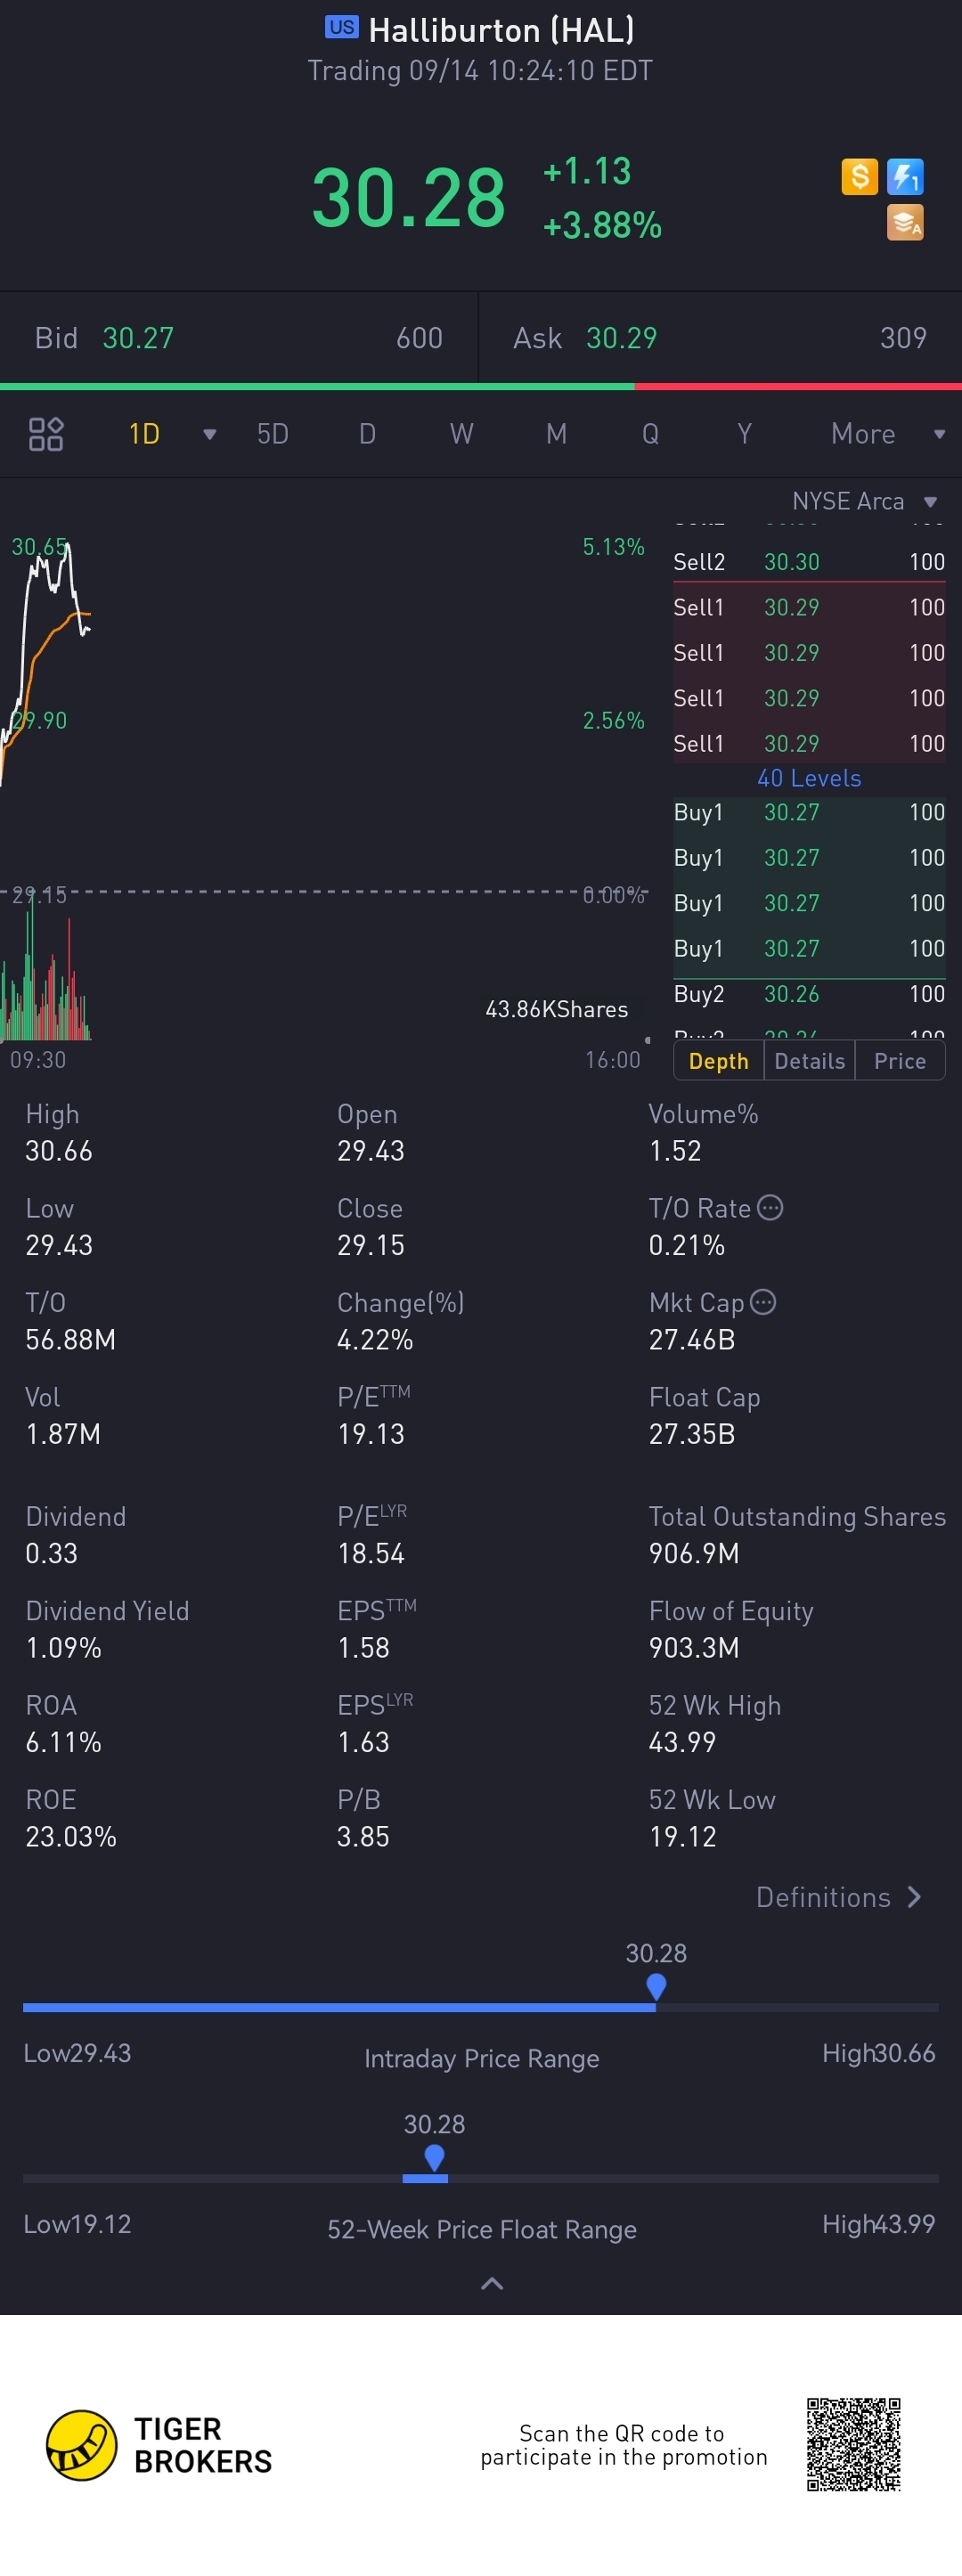Screen dimensions: 962x2576
Task: Tap the 30.28 current price
Action: click(x=408, y=198)
